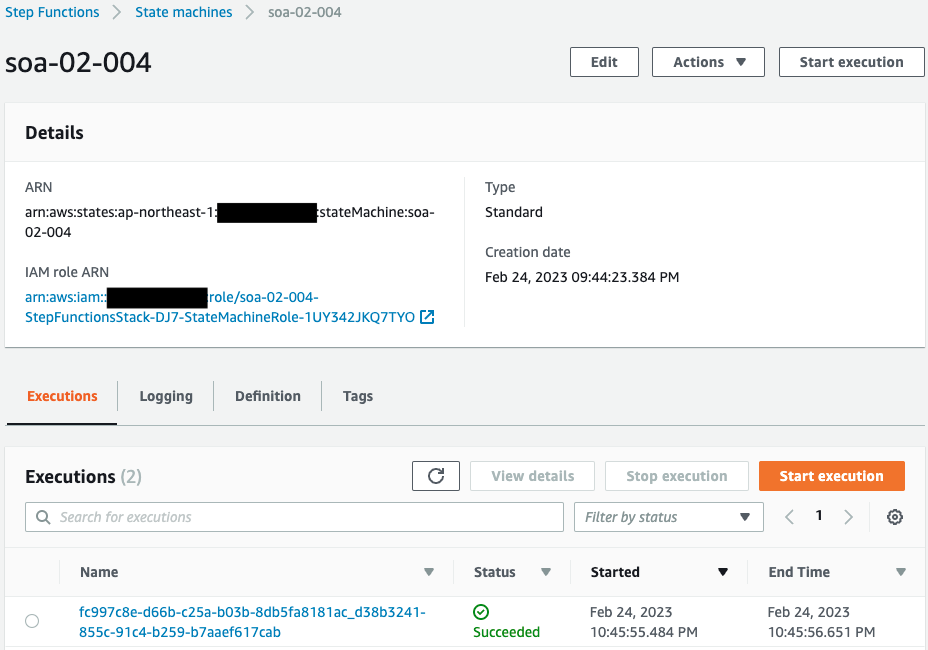
Task: Click the Status column header
Action: coord(494,572)
